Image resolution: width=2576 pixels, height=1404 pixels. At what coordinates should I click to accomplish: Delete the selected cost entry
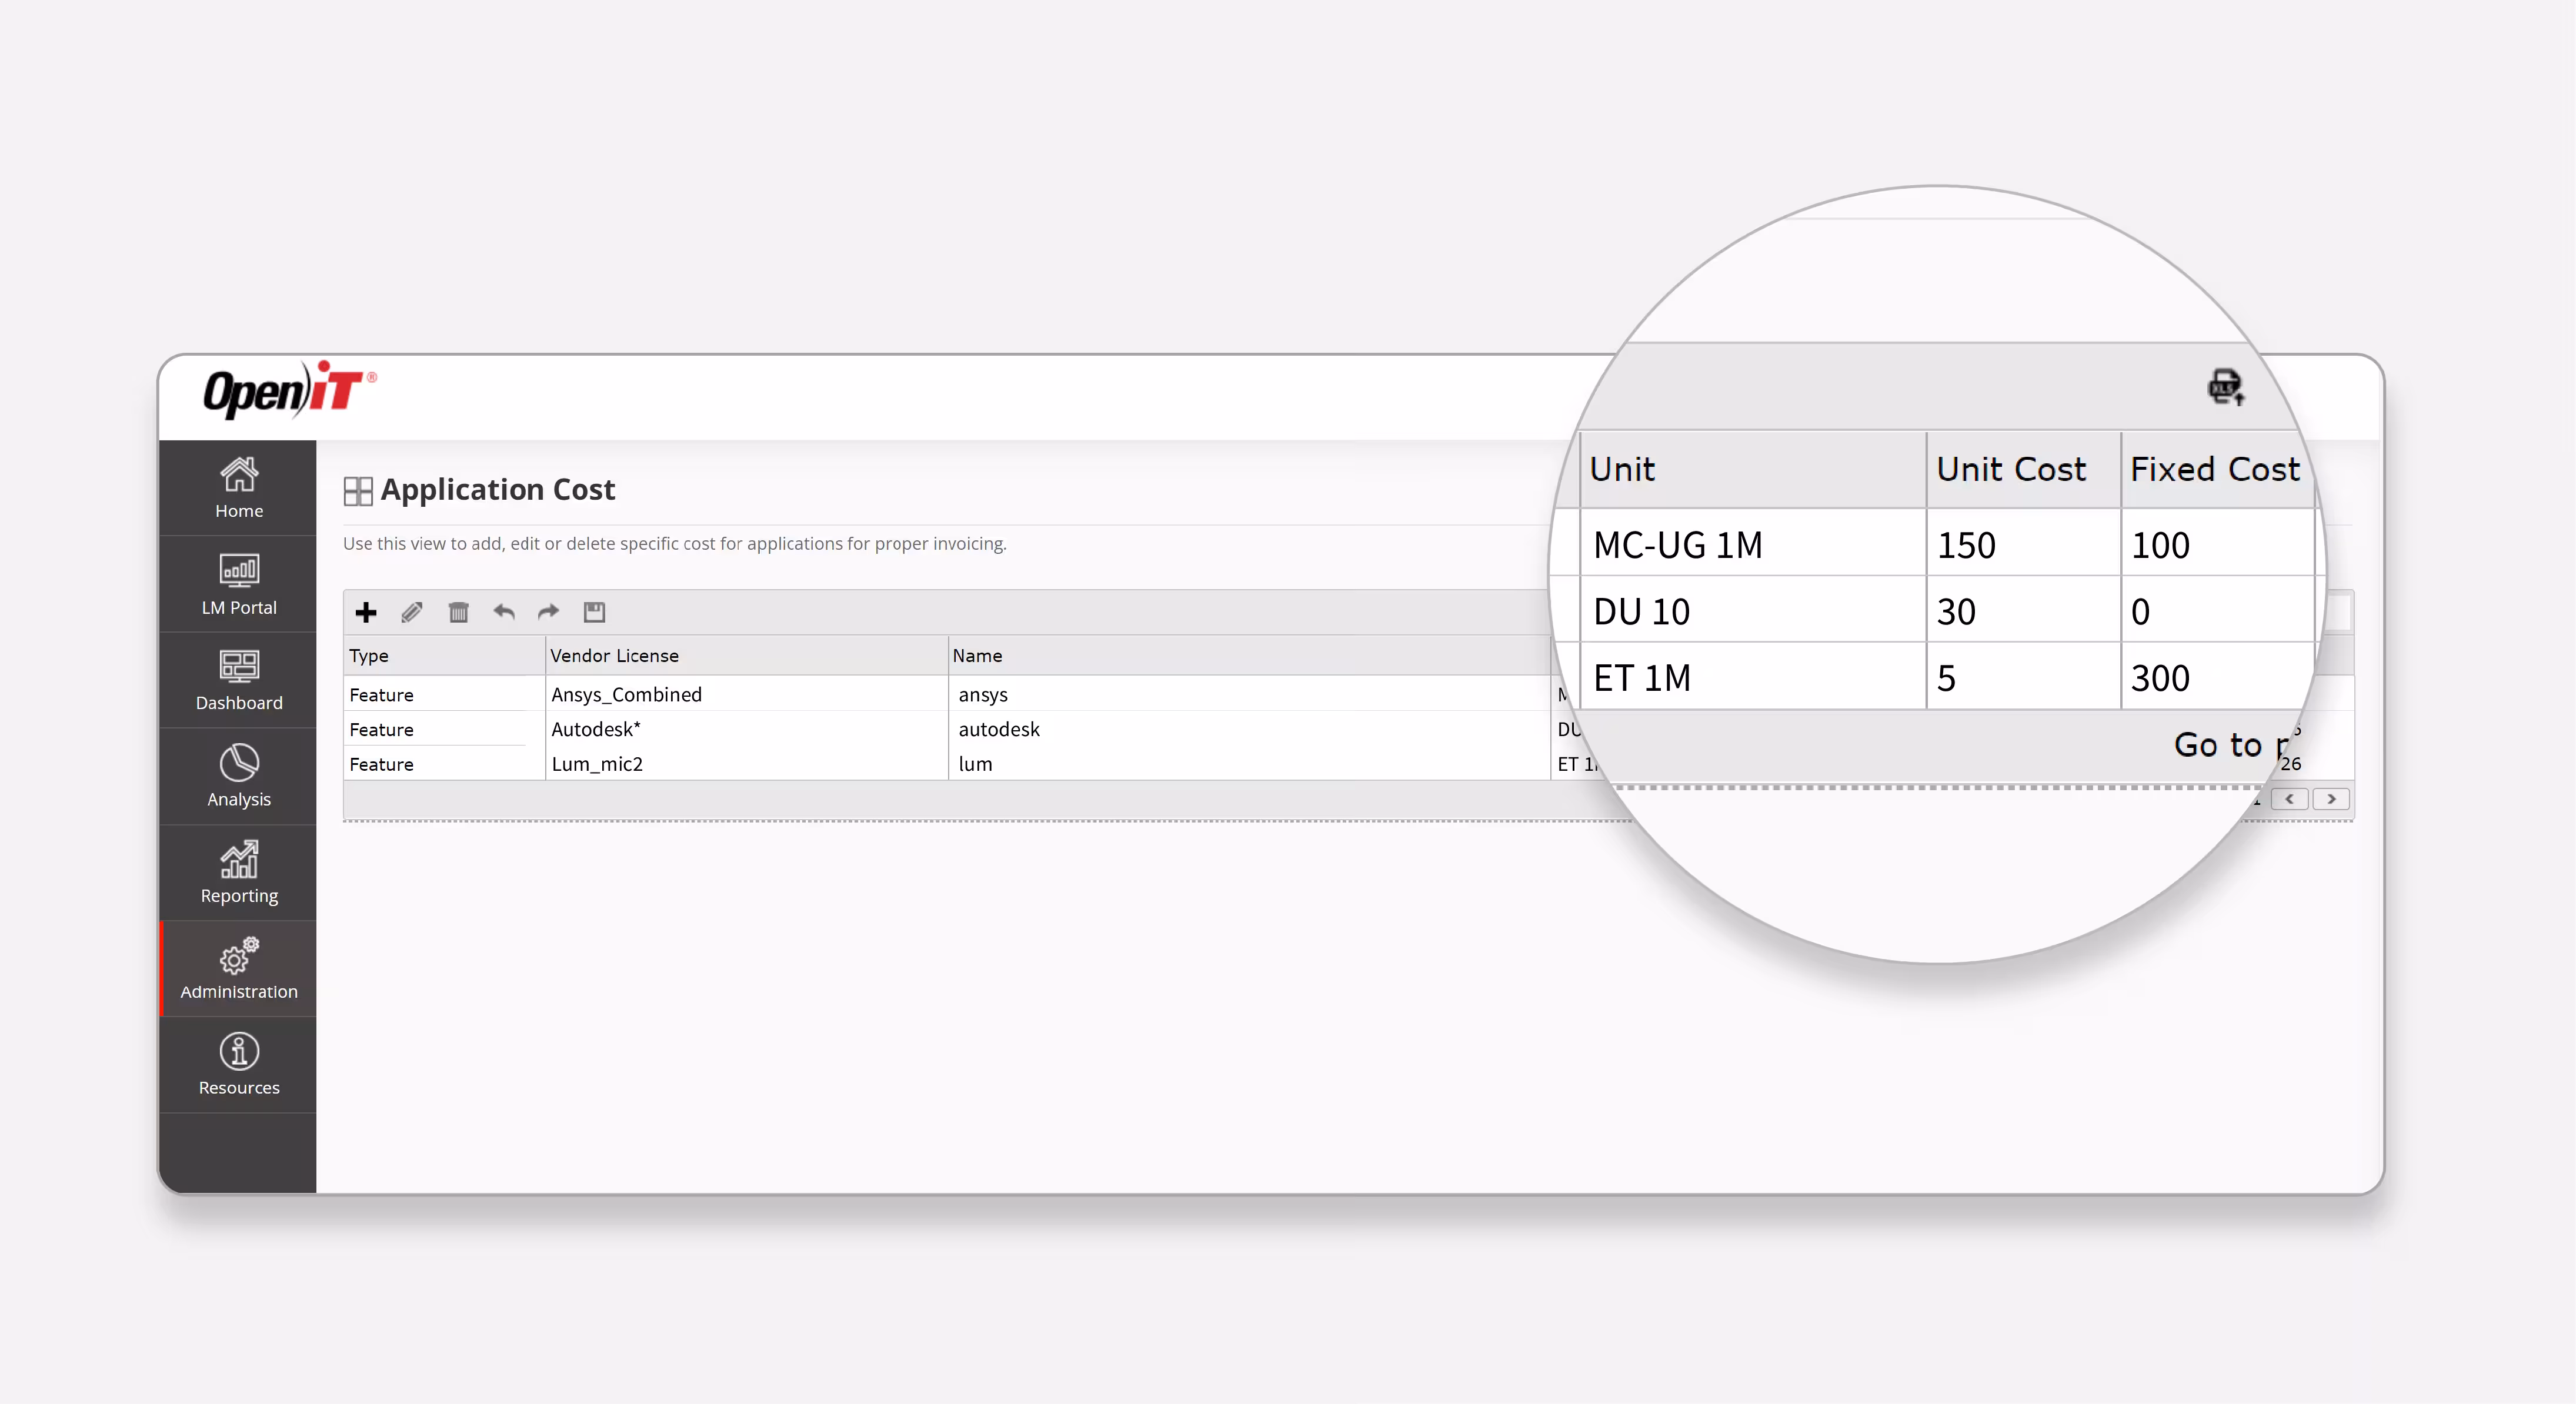[x=458, y=612]
